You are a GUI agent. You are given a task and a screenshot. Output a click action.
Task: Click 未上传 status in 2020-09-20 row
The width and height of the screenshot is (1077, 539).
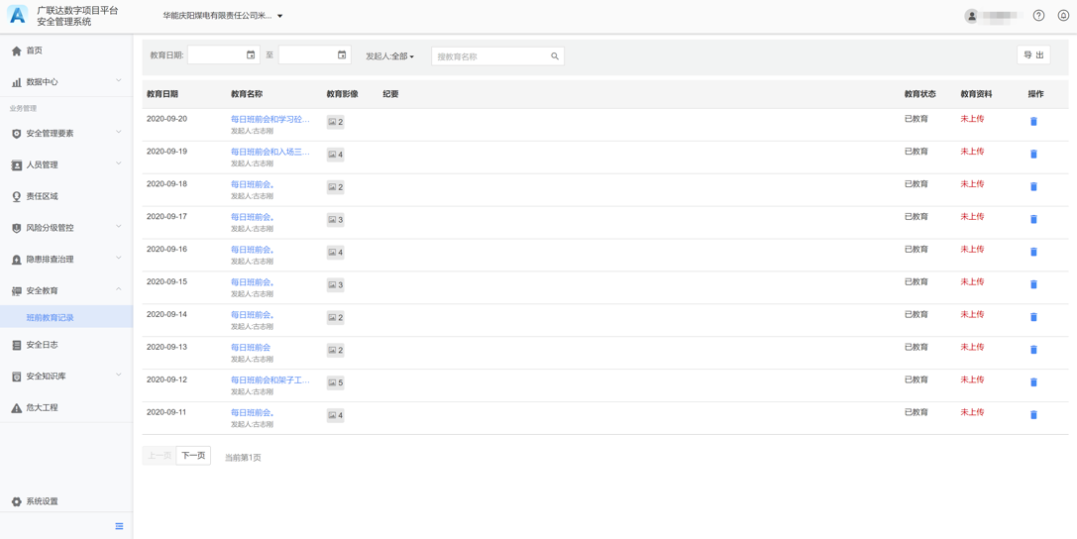tap(972, 119)
